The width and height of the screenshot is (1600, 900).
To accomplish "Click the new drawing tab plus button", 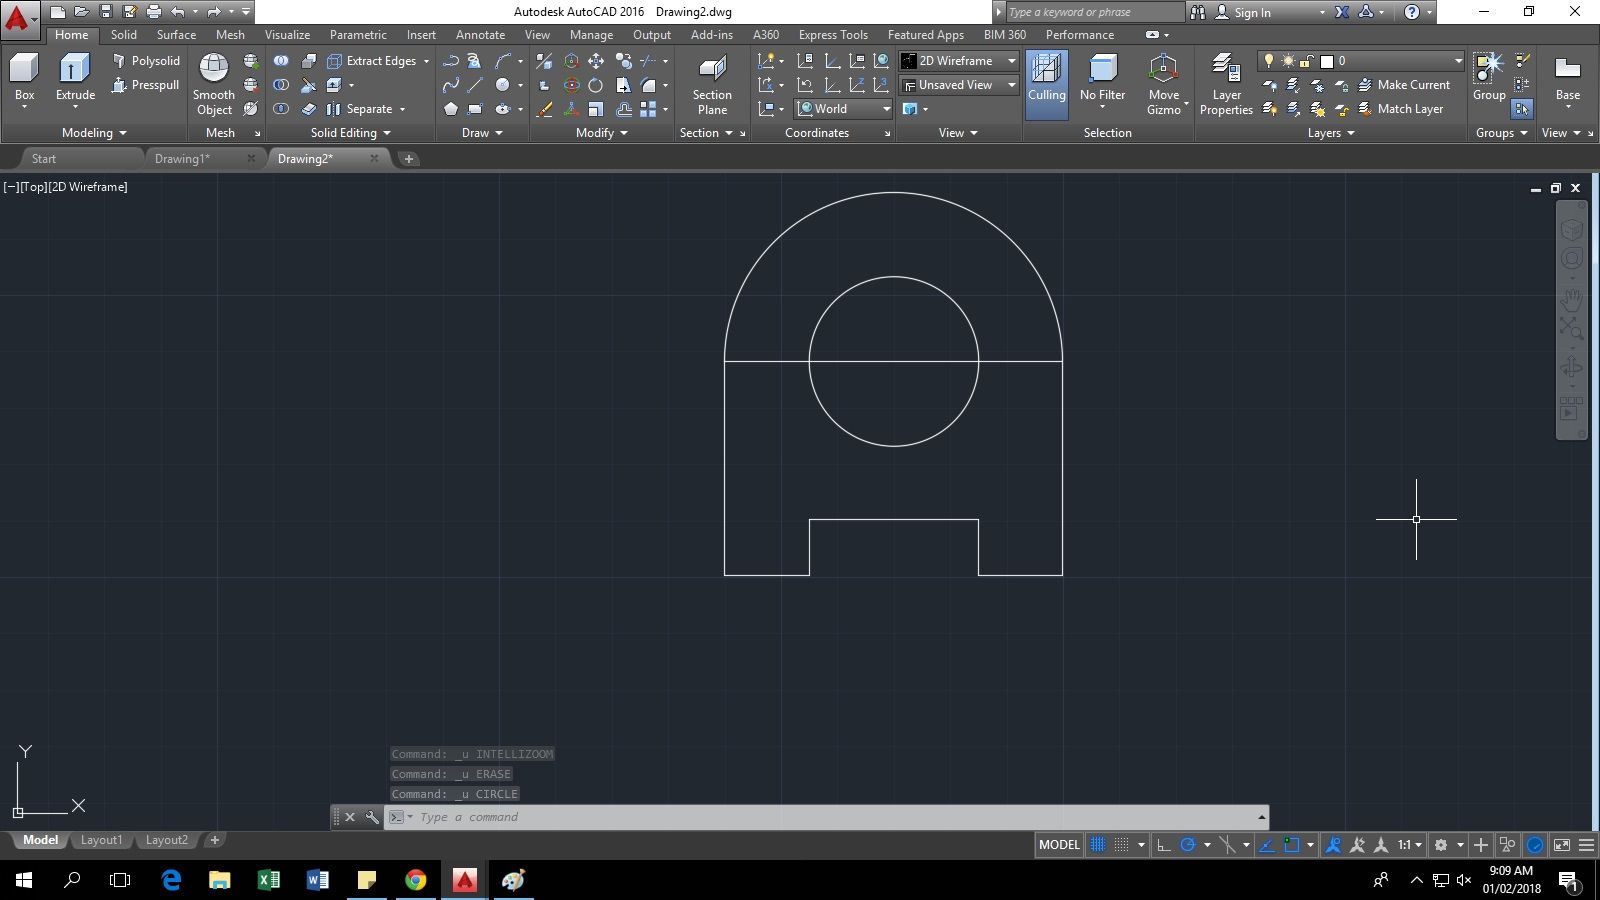I will [x=408, y=159].
